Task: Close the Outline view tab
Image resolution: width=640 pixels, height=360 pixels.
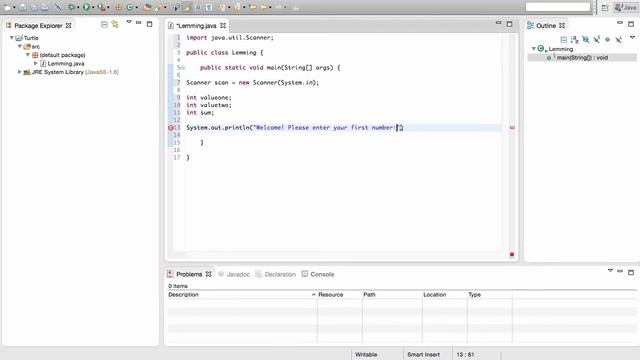Action: (x=562, y=25)
